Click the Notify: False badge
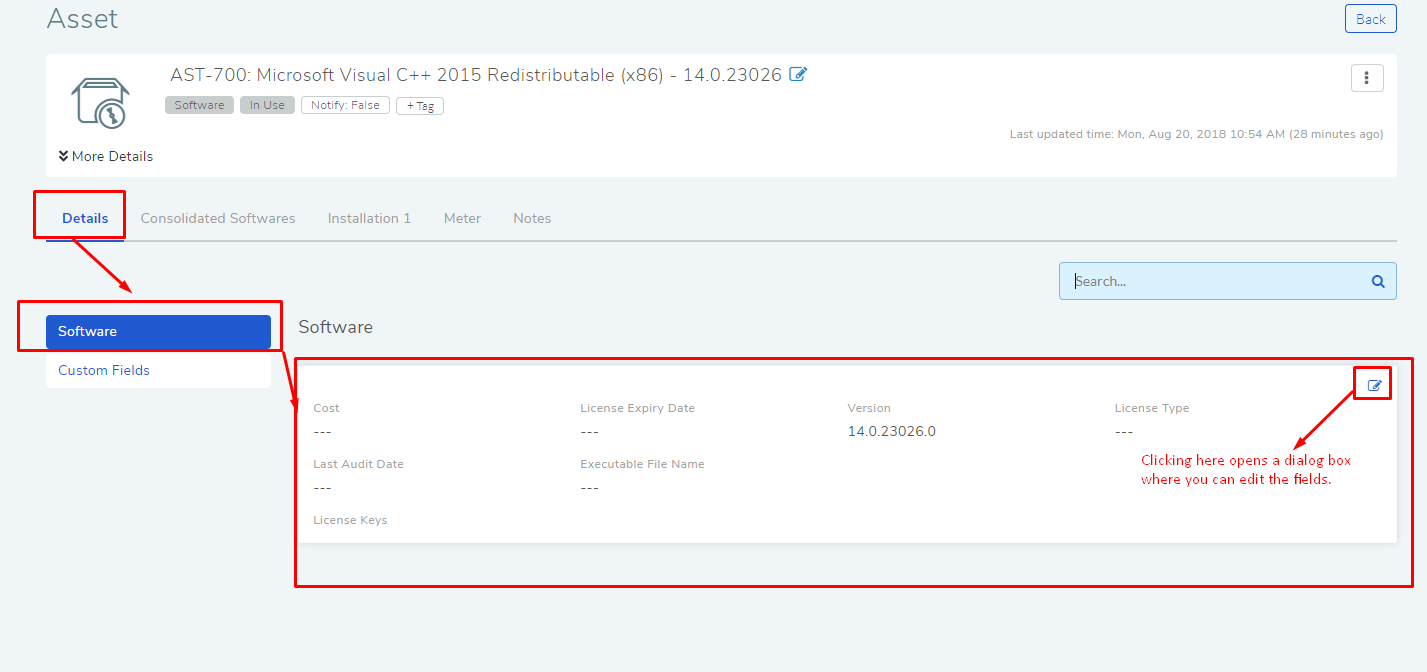 tap(345, 105)
